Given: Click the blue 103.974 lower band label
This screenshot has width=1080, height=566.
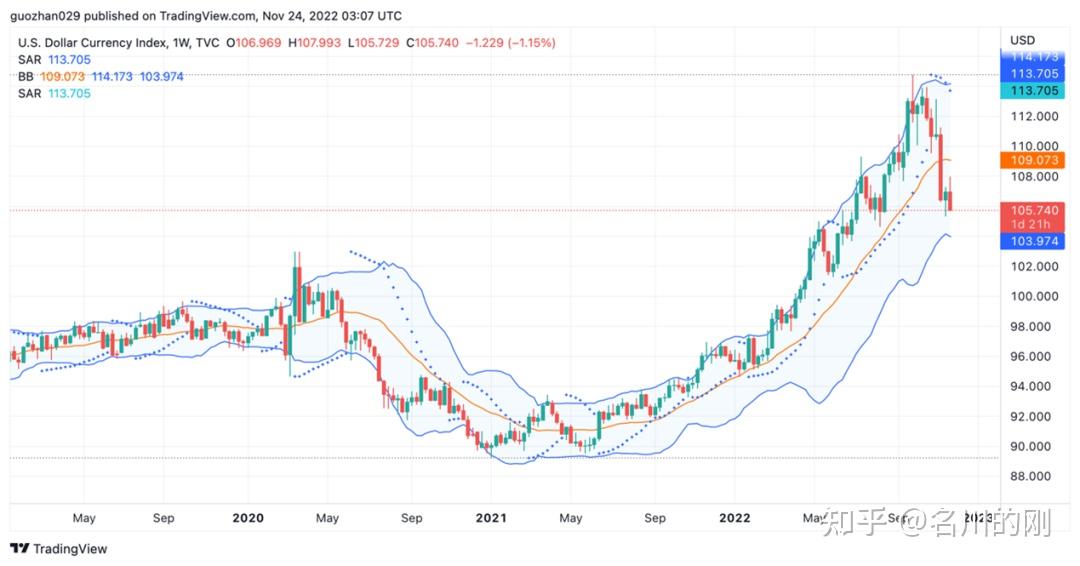Looking at the screenshot, I should [x=1032, y=241].
